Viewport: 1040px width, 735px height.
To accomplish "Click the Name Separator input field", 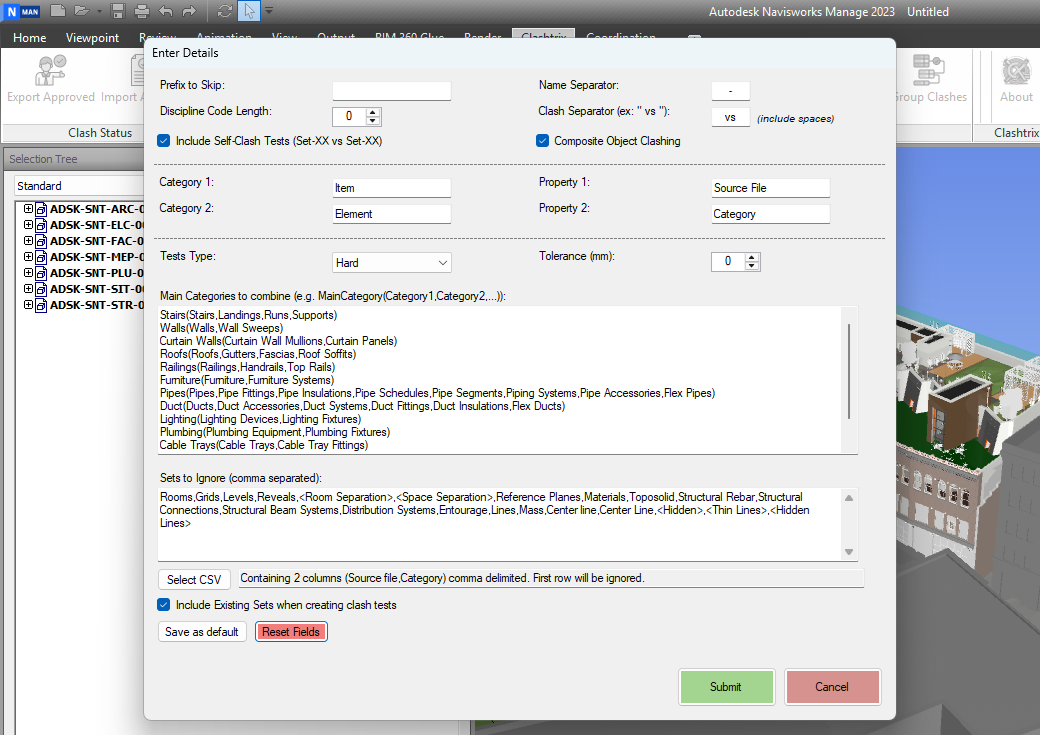I will pos(730,90).
